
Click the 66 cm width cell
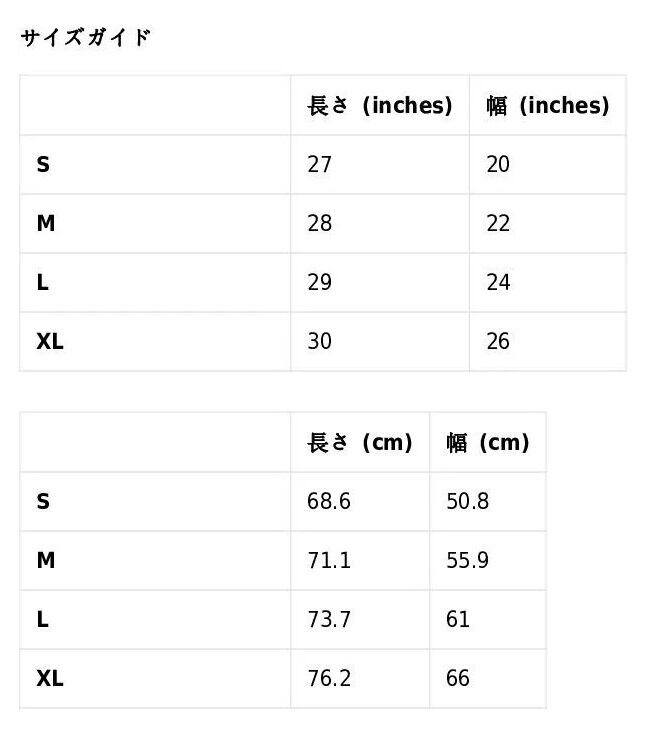458,679
